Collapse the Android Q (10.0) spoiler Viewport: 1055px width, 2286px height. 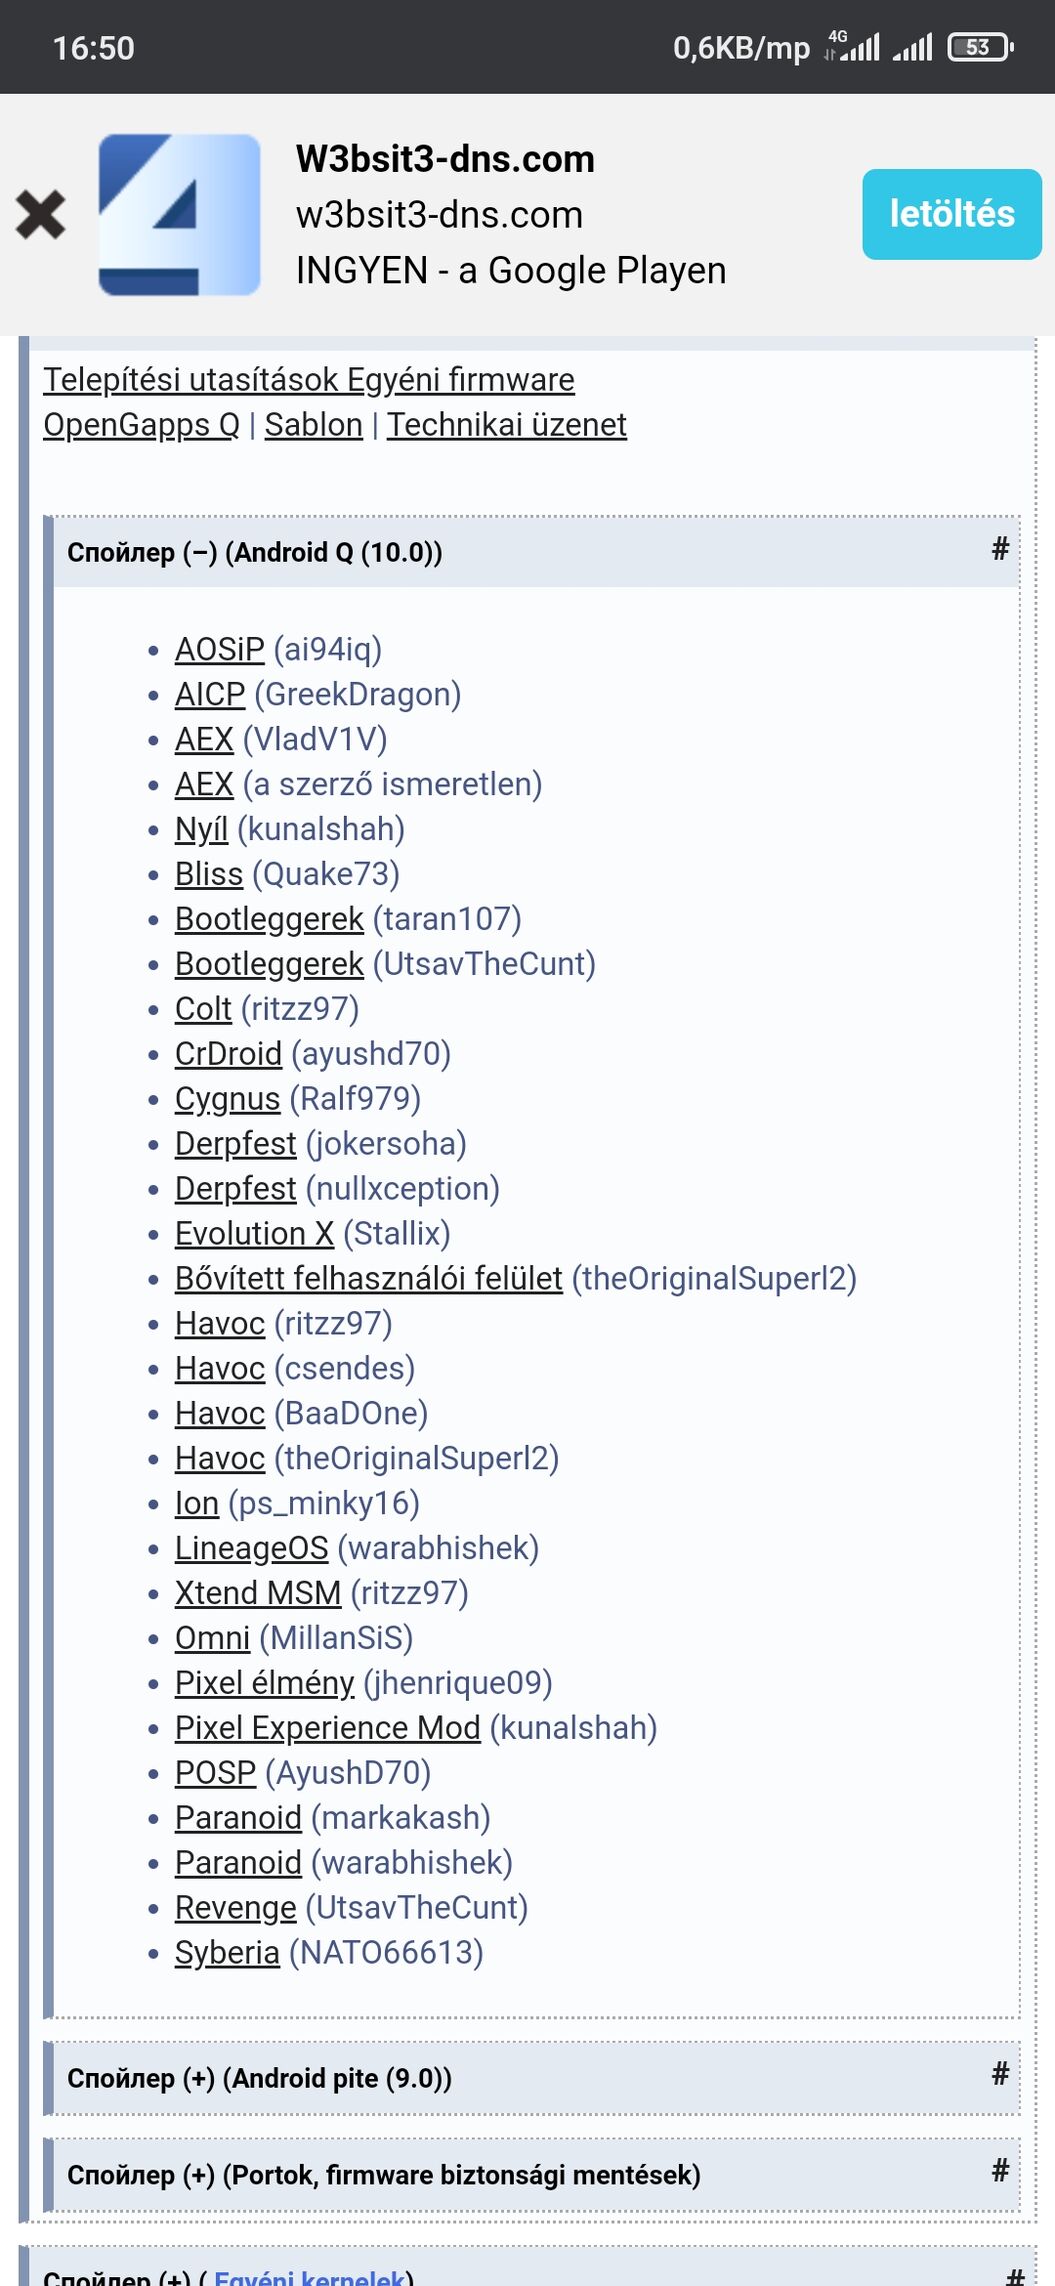[255, 552]
